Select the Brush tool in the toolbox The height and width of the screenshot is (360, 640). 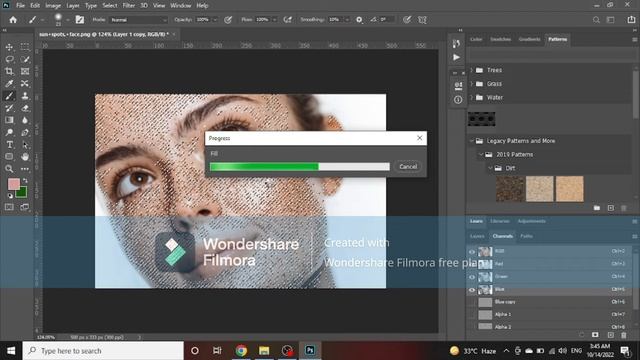[x=9, y=96]
